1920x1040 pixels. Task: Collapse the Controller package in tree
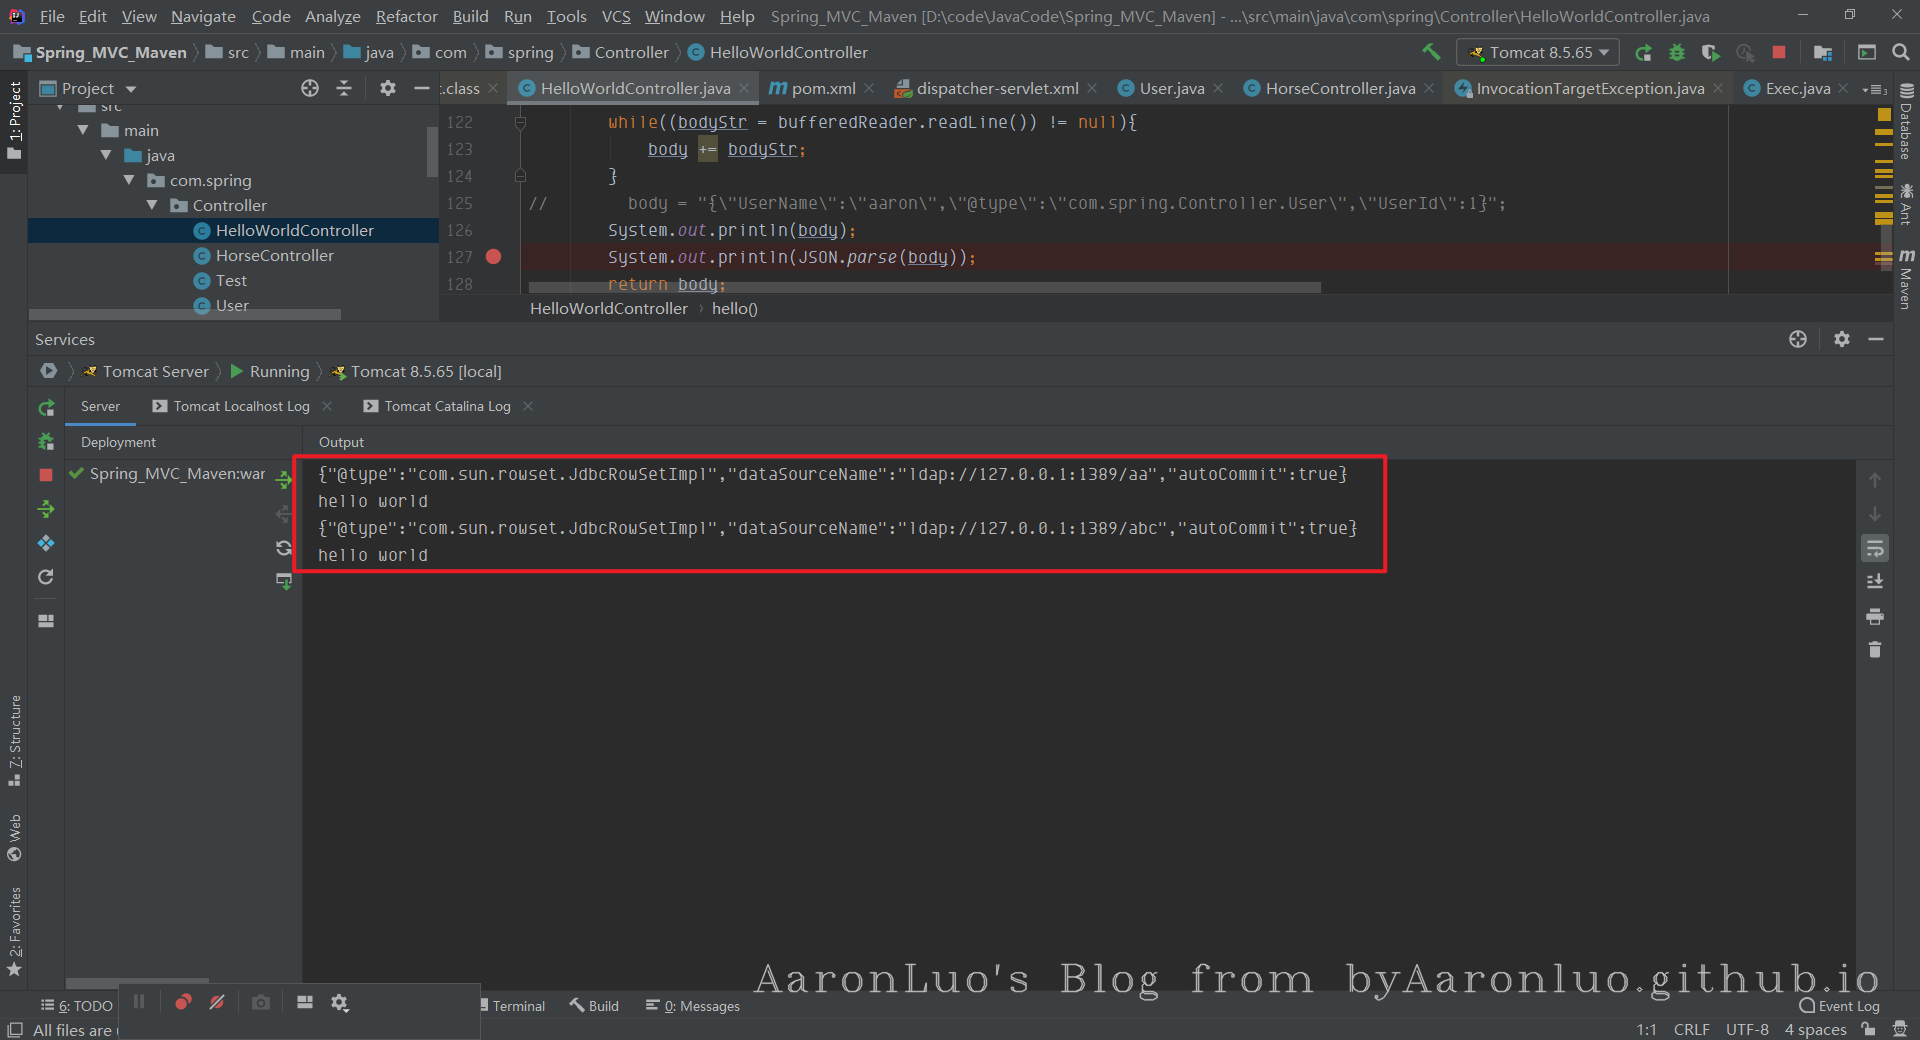152,205
